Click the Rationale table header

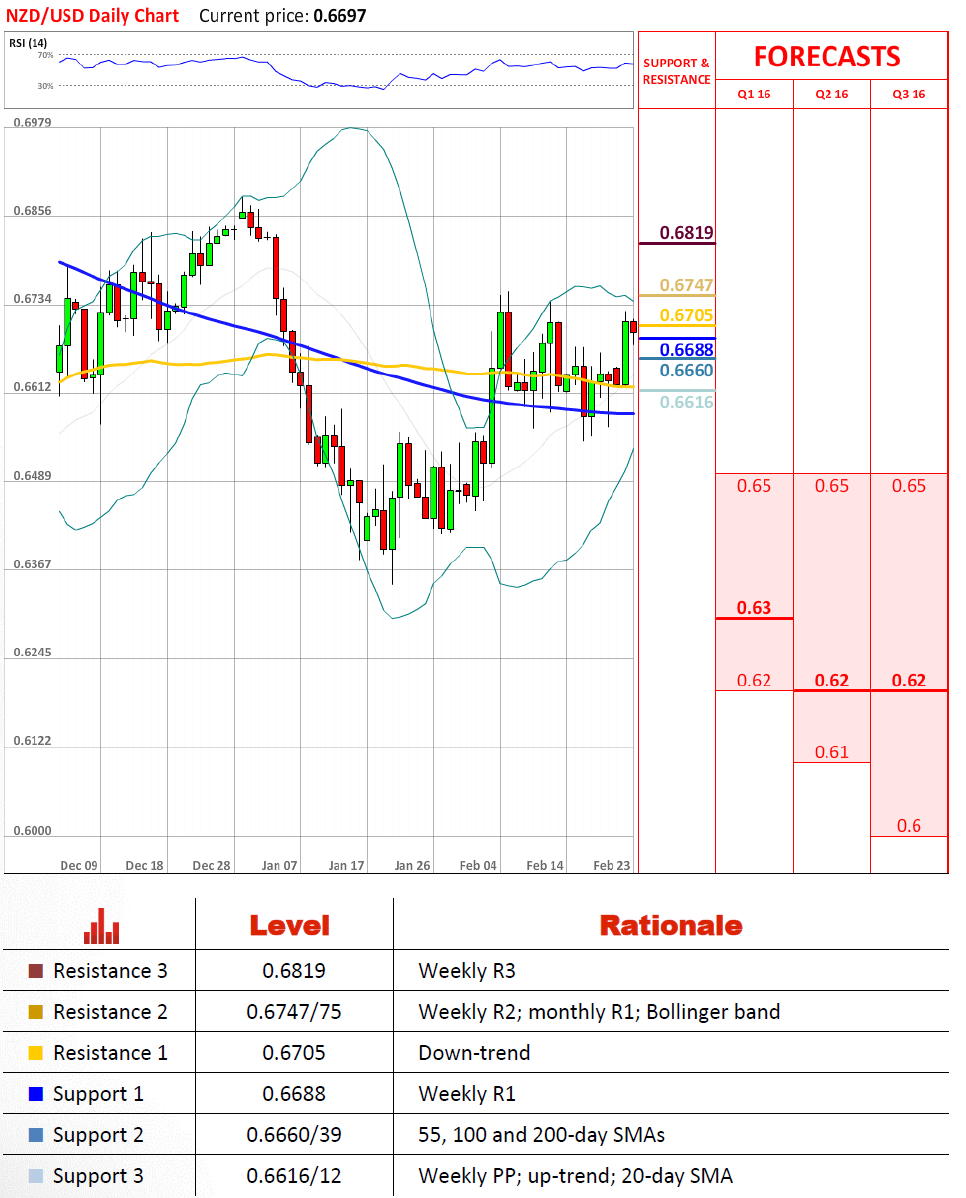click(671, 926)
